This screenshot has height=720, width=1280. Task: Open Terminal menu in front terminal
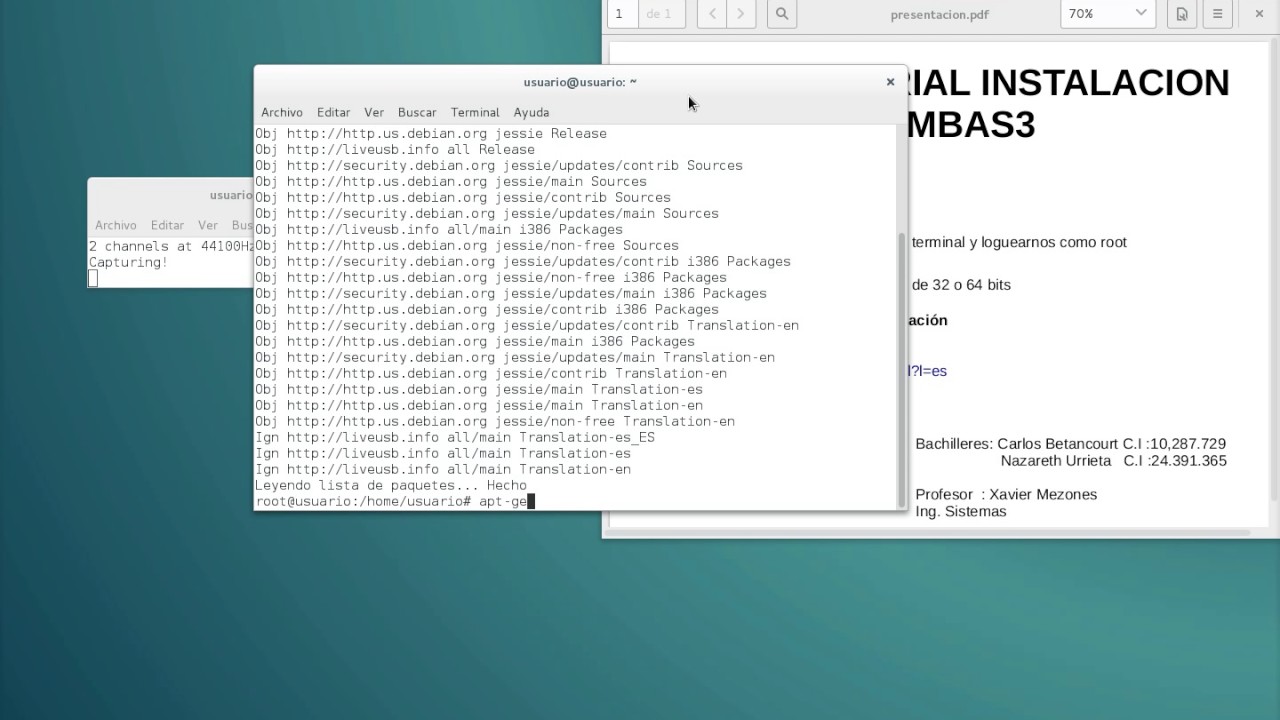(475, 112)
